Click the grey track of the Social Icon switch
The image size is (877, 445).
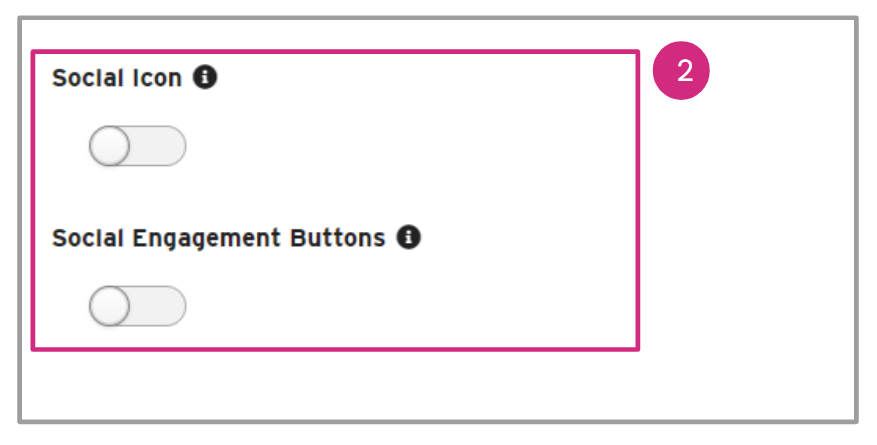[x=161, y=146]
